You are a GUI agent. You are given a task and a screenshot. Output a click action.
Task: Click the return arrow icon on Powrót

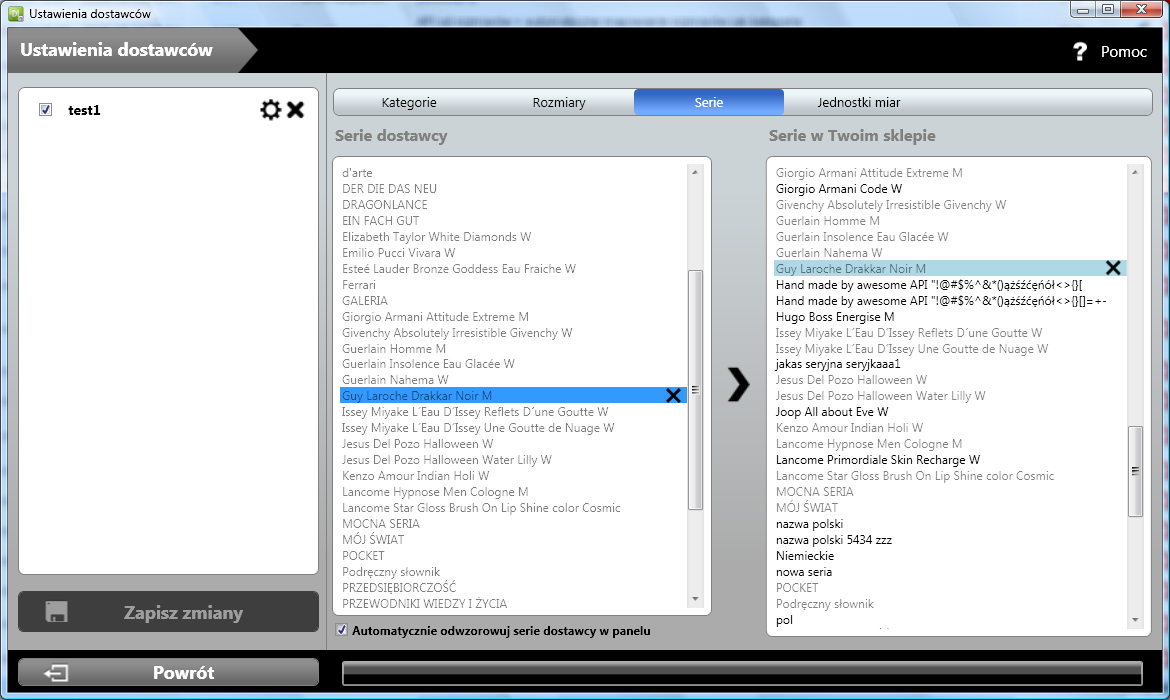(56, 673)
